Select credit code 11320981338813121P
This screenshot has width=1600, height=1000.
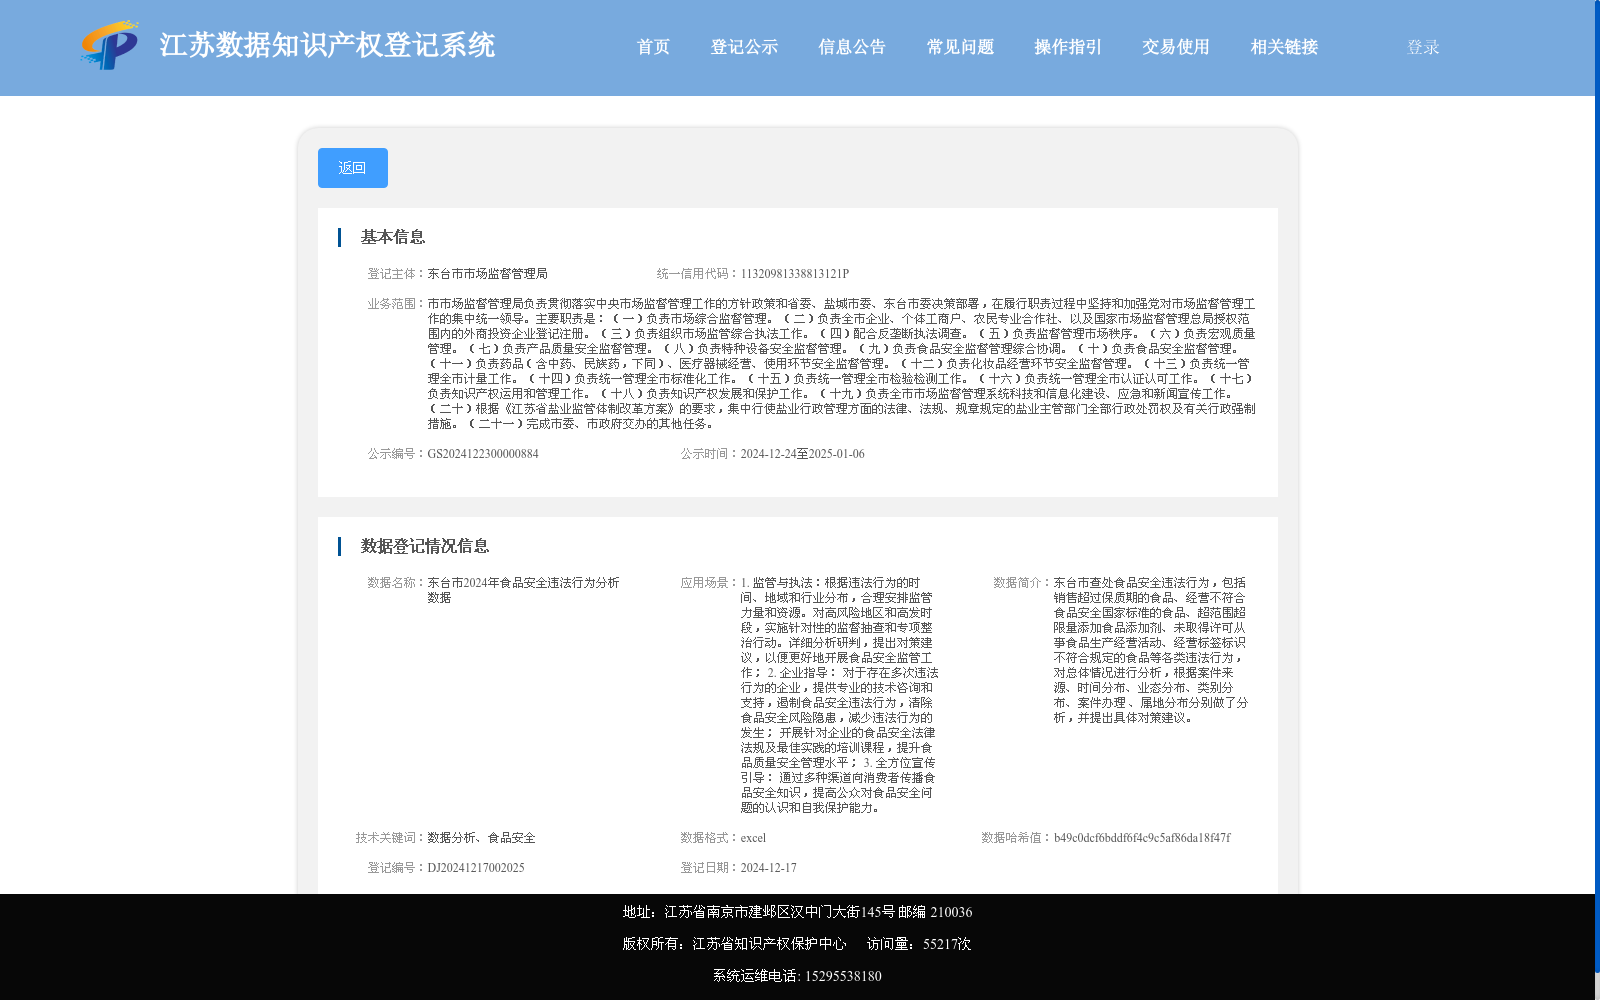click(x=794, y=274)
